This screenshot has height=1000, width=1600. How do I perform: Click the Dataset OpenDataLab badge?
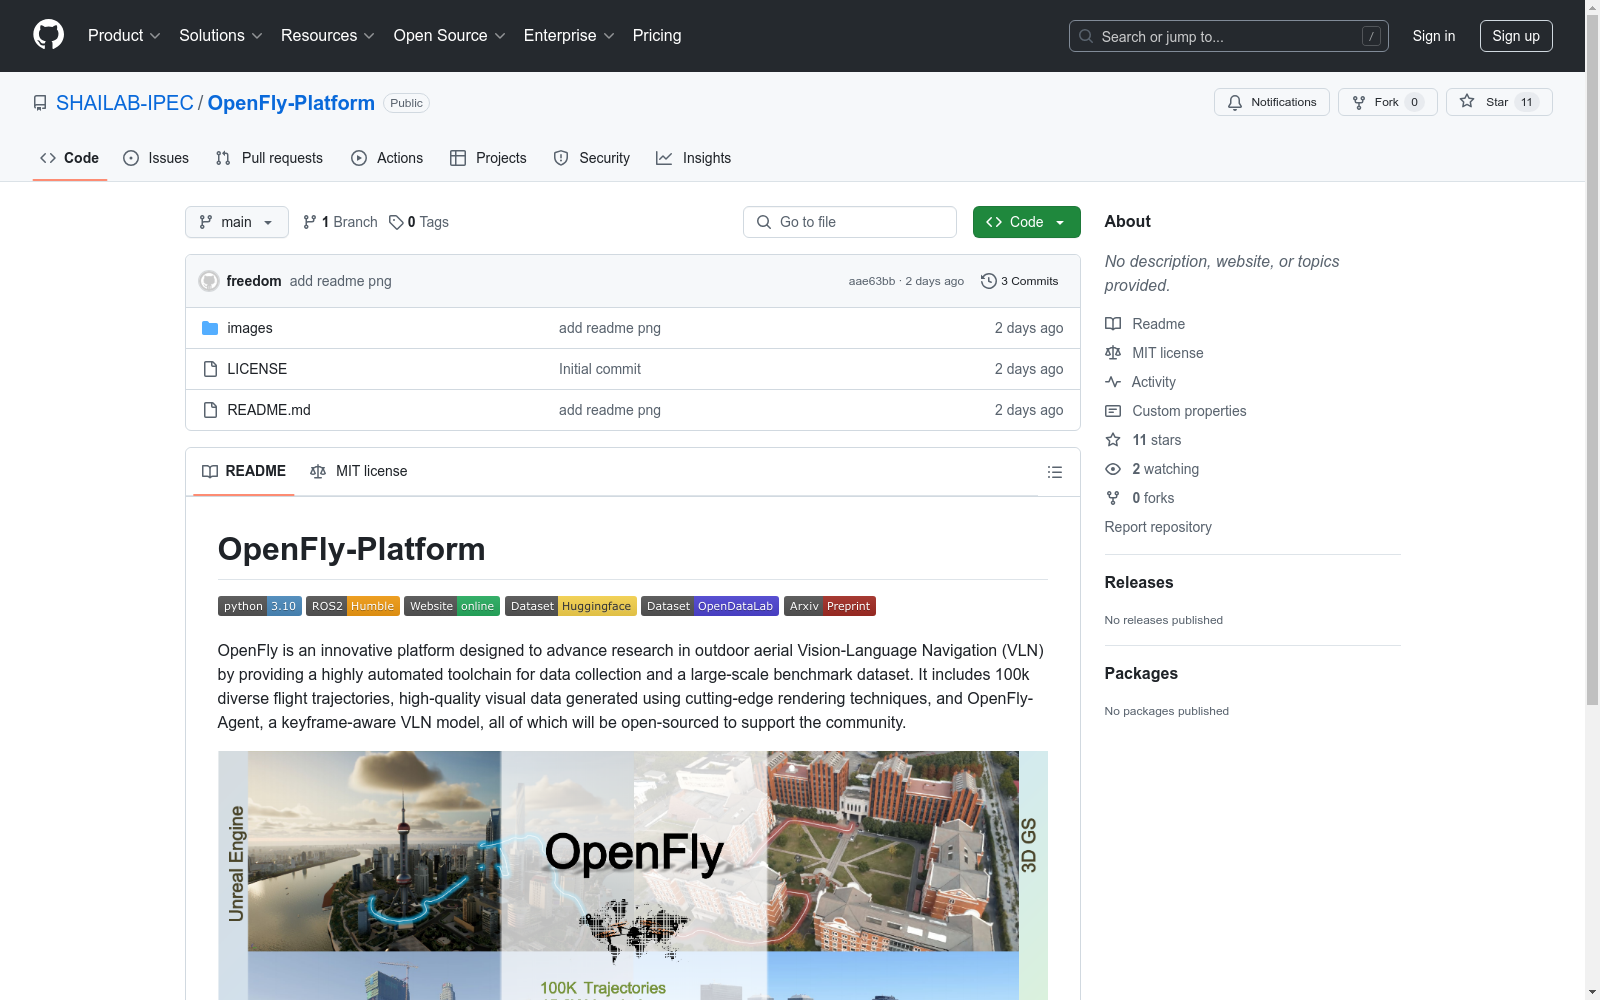pos(710,606)
